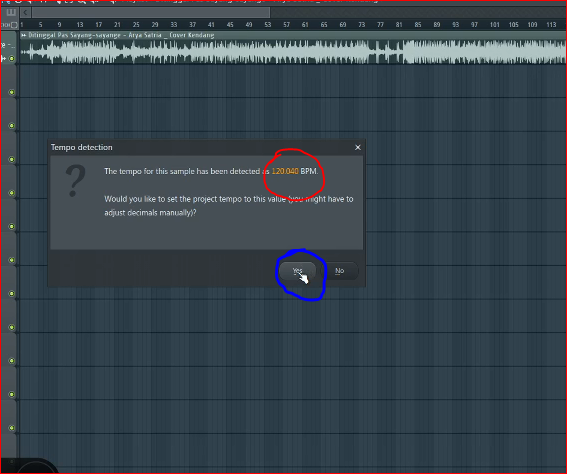Jump to bar 45 on the timeline ruler
Viewport: 567px width, 474px height.
pyautogui.click(x=230, y=25)
